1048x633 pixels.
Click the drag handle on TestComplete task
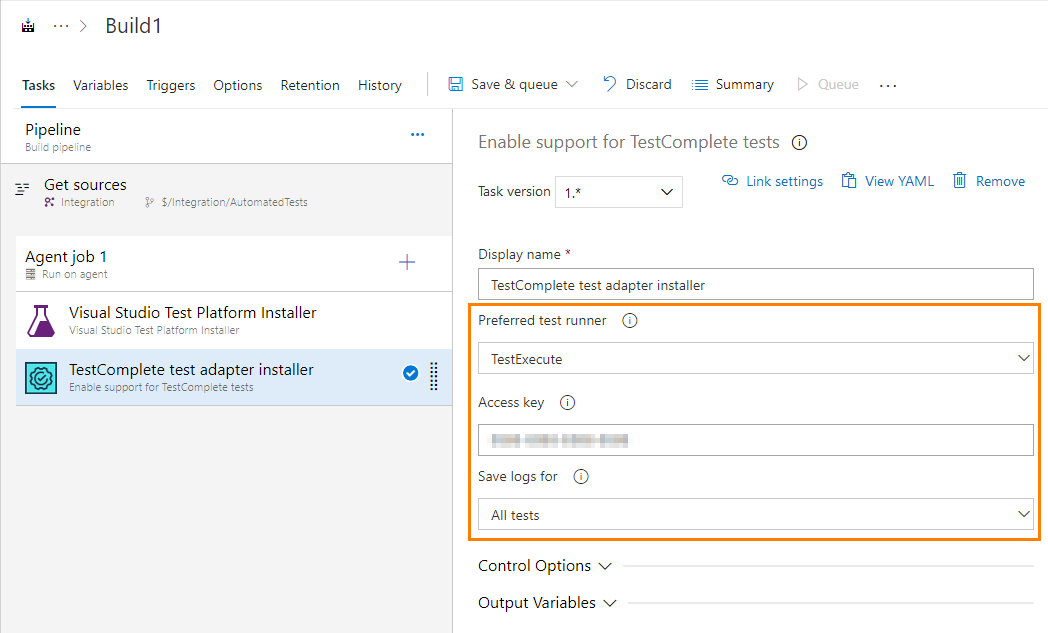434,376
